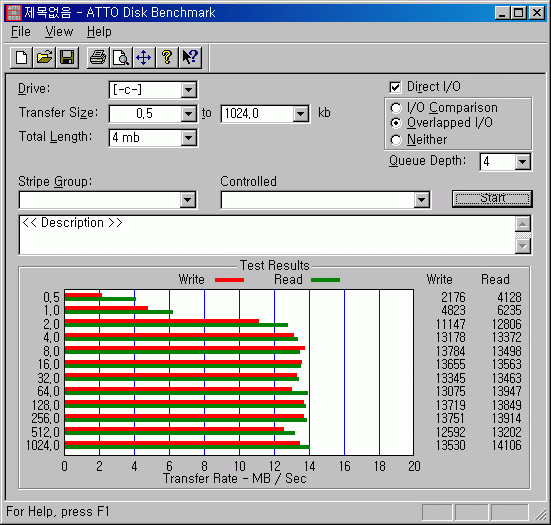Click the blue four-arrow move icon
The width and height of the screenshot is (551, 525).
point(144,57)
